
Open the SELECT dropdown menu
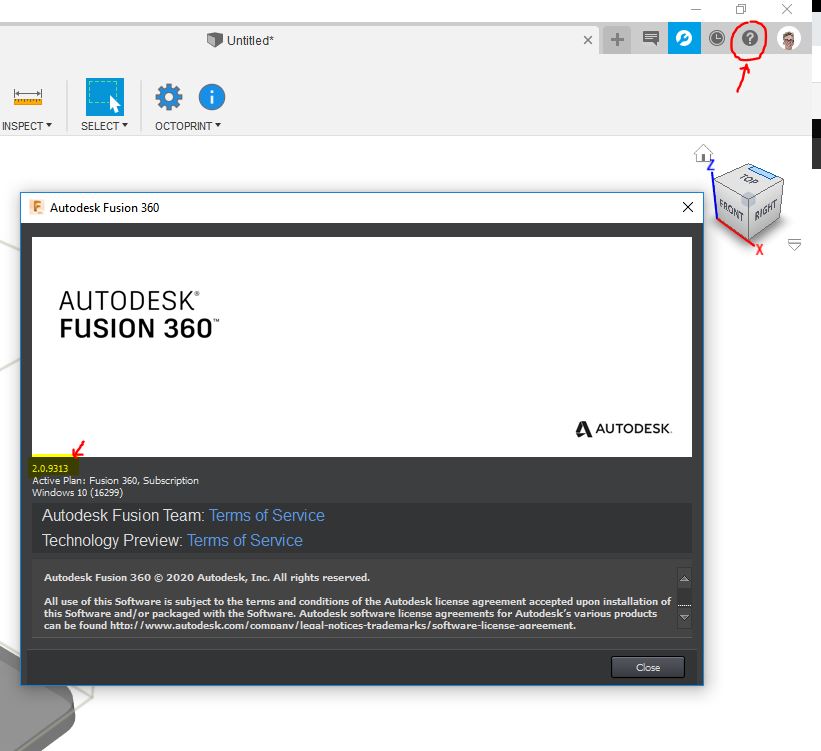pyautogui.click(x=104, y=126)
